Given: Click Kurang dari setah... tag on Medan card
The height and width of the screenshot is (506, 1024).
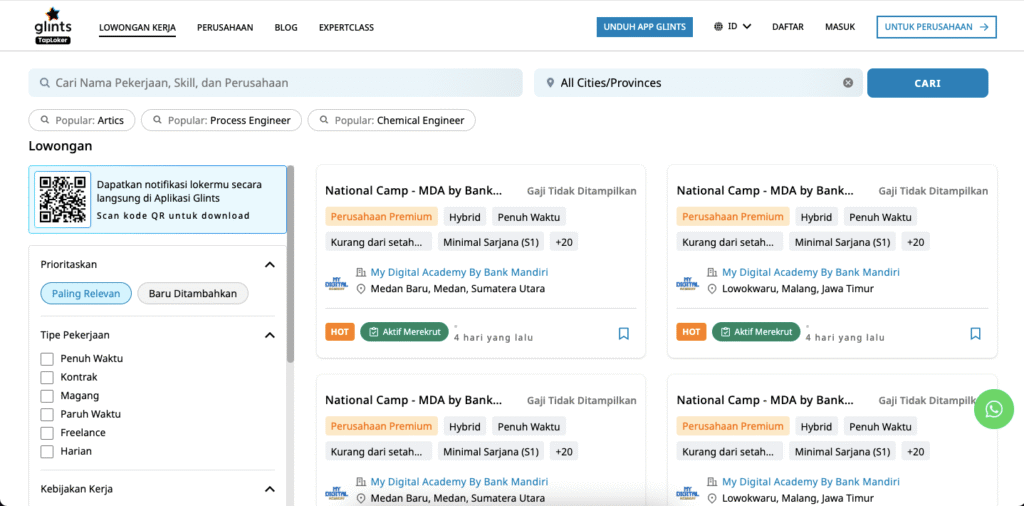Looking at the screenshot, I should tap(378, 242).
